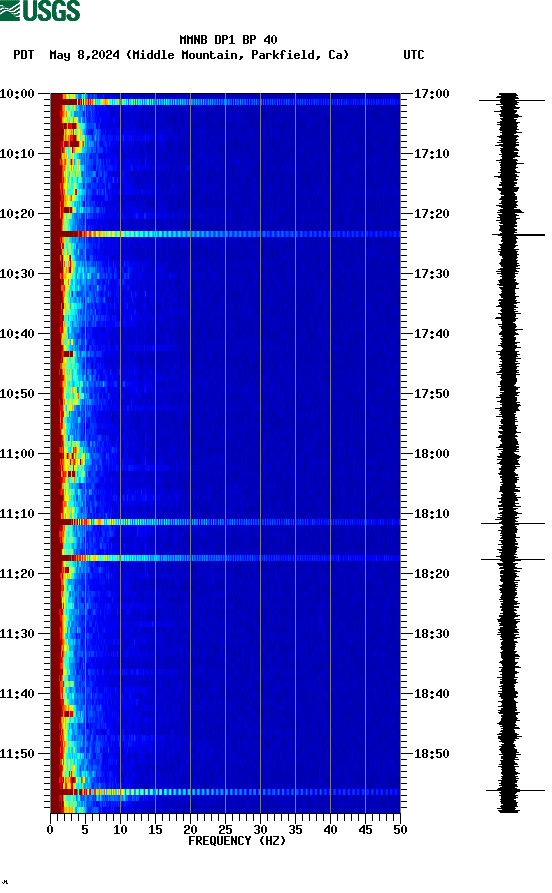The width and height of the screenshot is (552, 893).
Task: Click the '11:40' PDT time label
Action: point(17,694)
